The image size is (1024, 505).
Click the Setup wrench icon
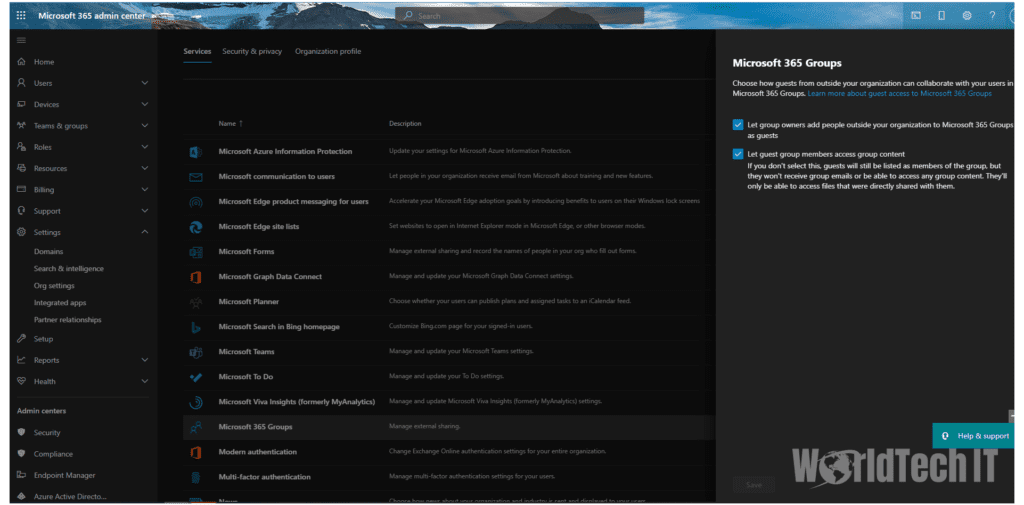pyautogui.click(x=22, y=338)
